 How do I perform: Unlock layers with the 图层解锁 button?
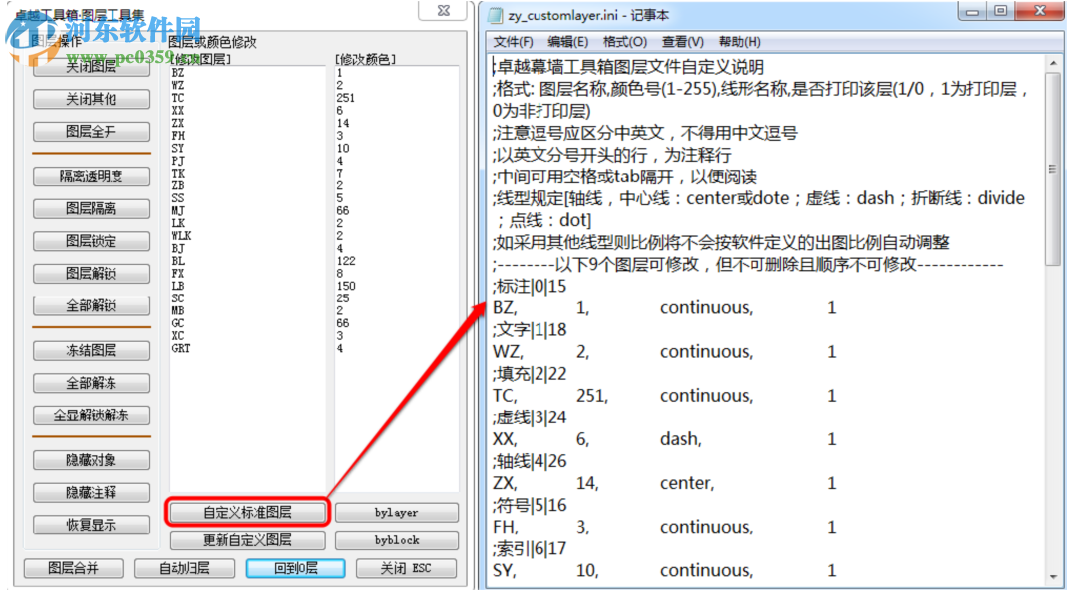tap(91, 273)
